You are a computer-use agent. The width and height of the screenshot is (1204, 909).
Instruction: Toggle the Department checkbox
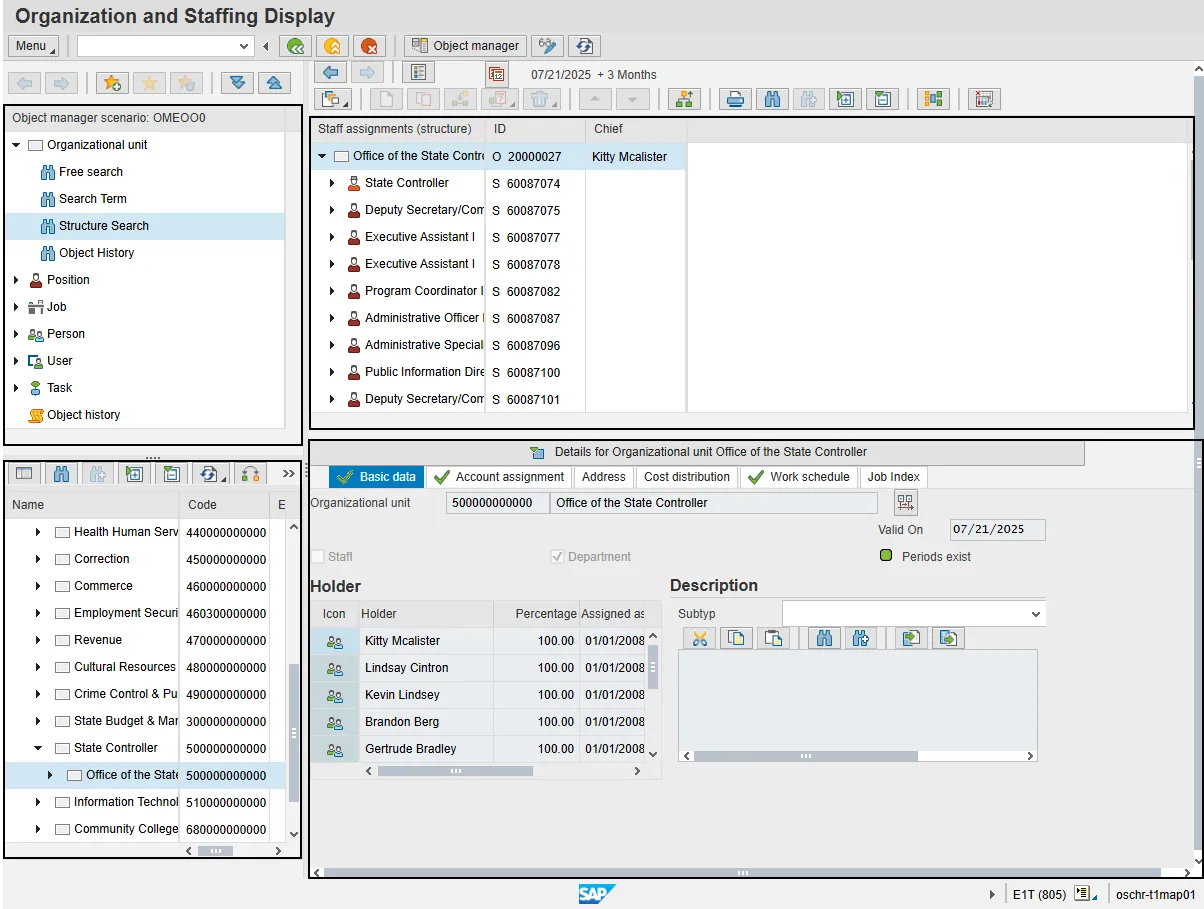(x=558, y=557)
